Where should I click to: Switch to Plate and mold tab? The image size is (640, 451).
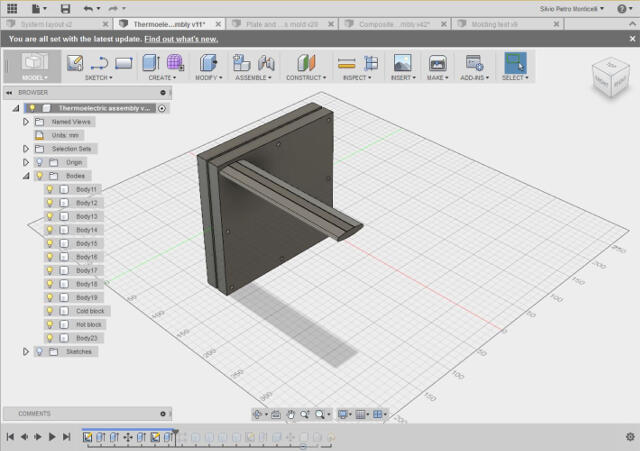point(282,24)
